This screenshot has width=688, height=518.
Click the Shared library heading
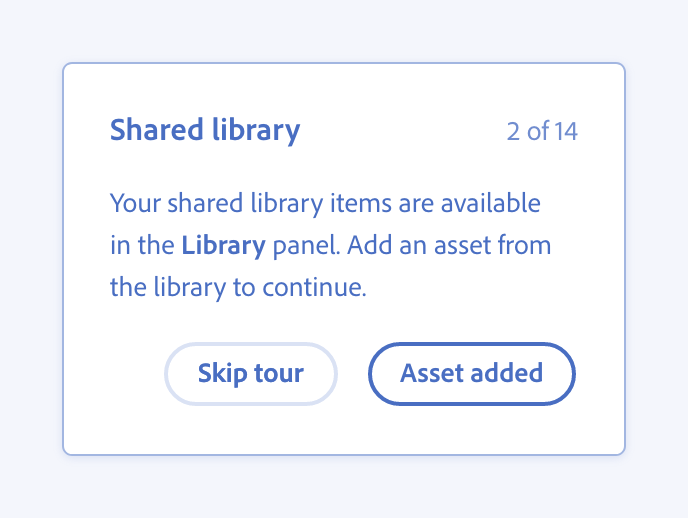pos(205,131)
